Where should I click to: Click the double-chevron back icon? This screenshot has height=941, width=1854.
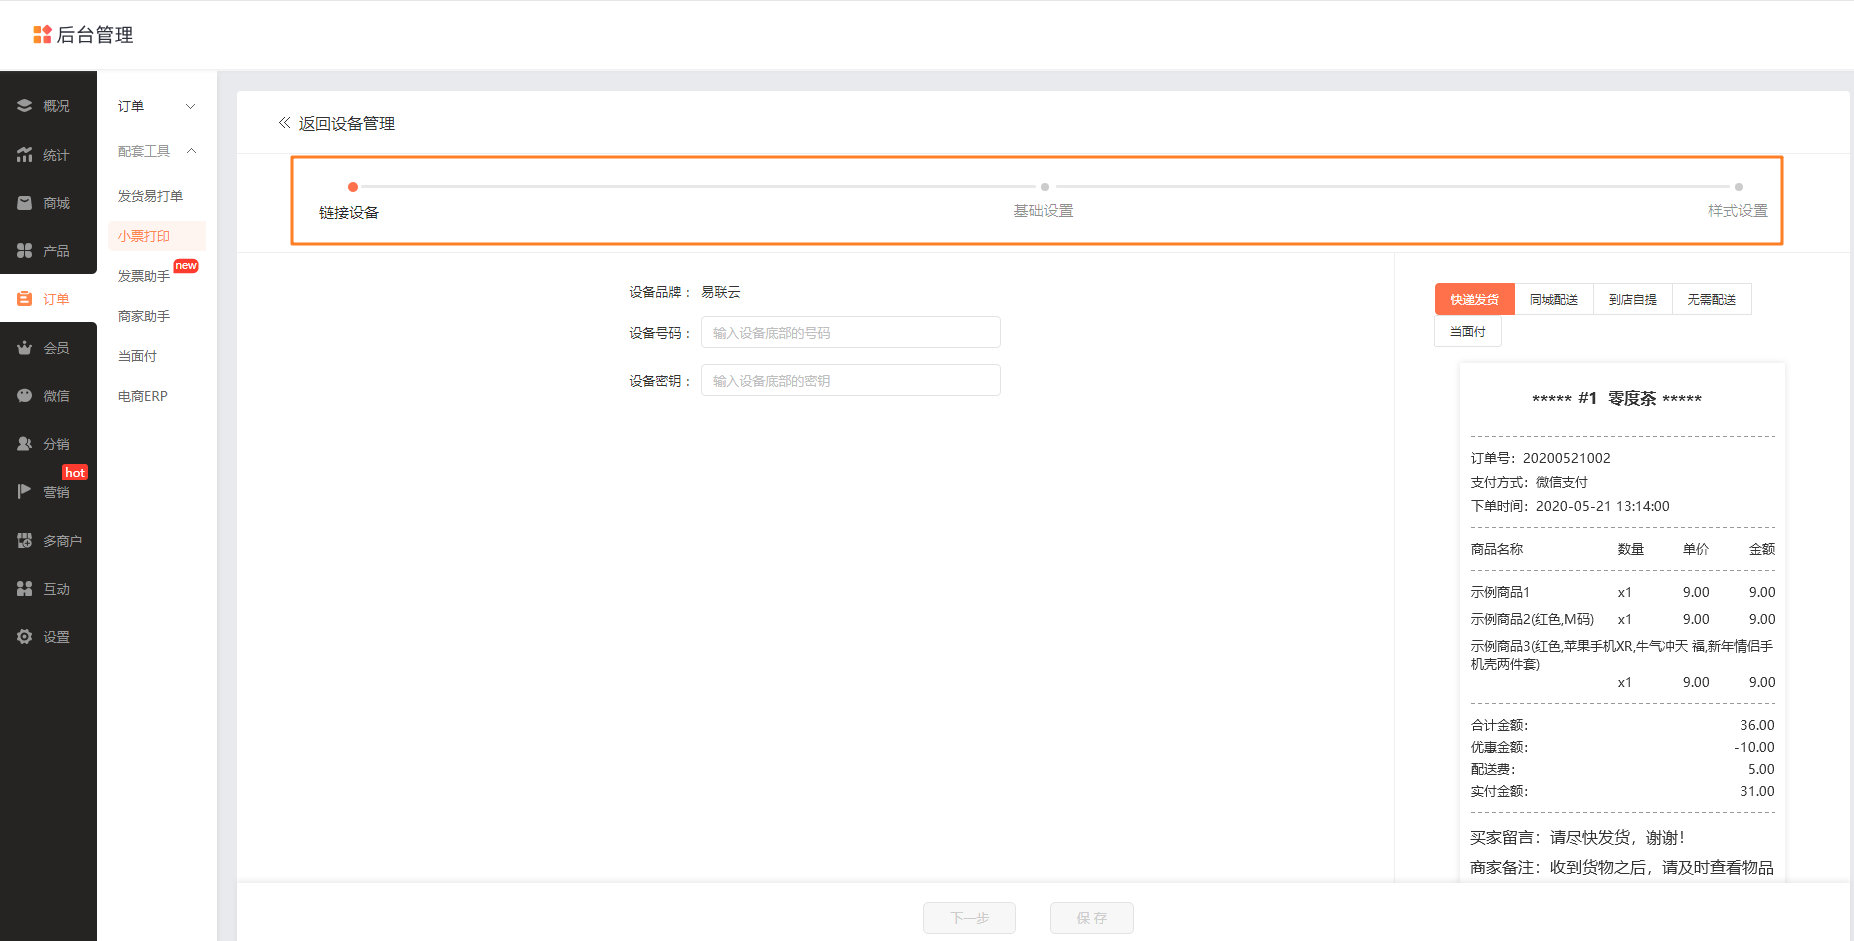(284, 123)
